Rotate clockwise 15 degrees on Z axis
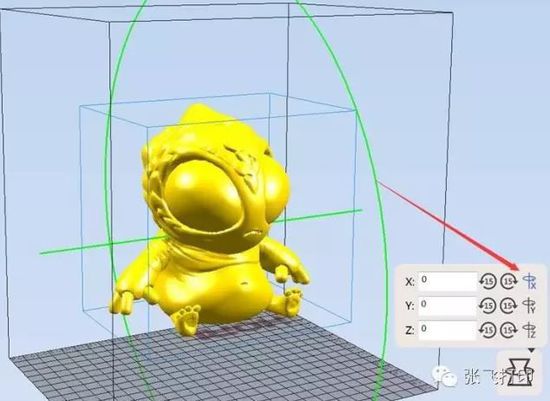This screenshot has height=401, width=550. click(x=509, y=330)
